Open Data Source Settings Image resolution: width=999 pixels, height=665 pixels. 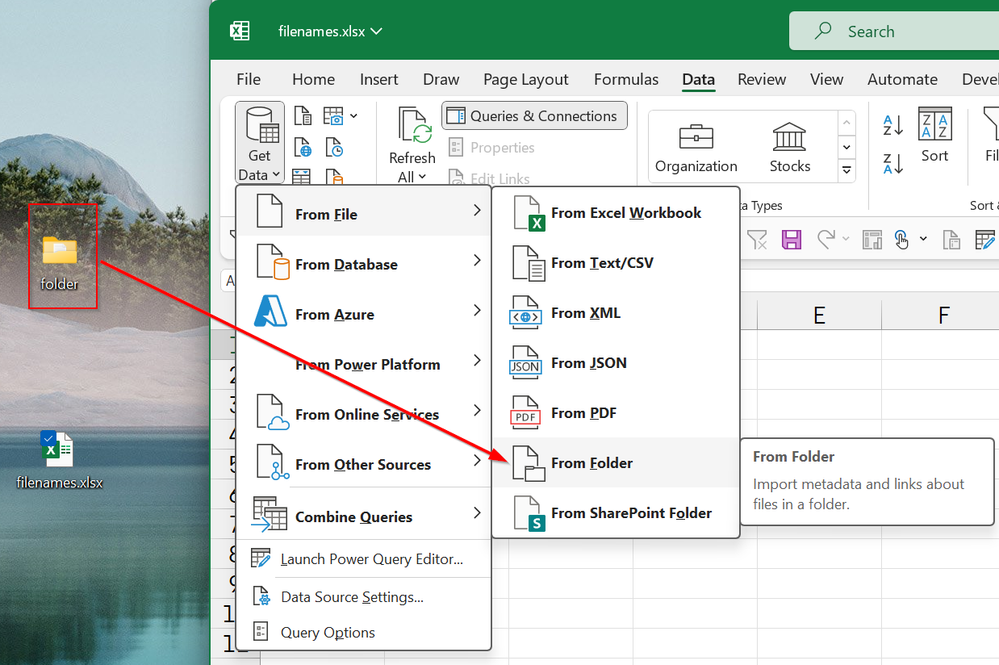click(364, 597)
